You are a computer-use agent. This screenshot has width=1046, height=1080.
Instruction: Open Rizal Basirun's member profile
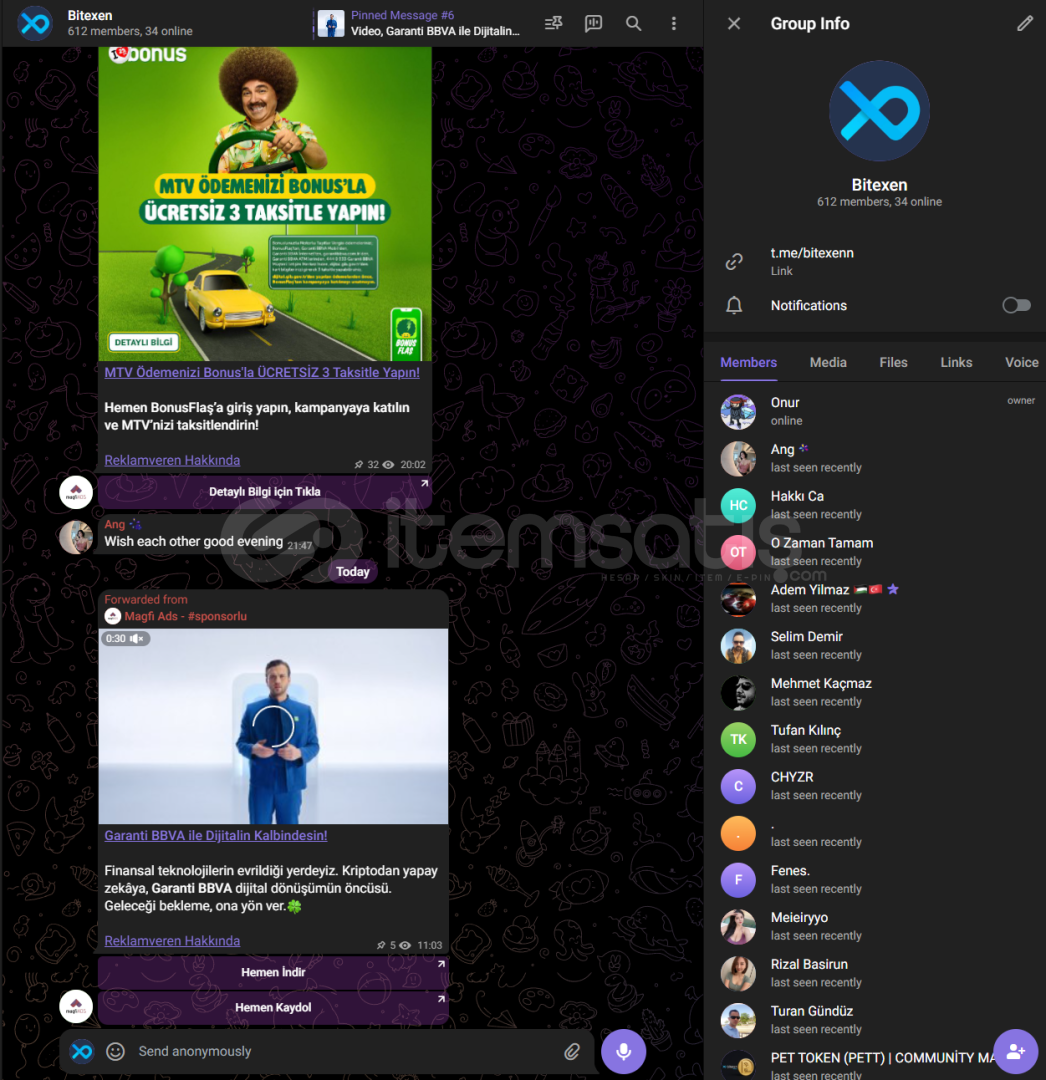pyautogui.click(x=877, y=973)
